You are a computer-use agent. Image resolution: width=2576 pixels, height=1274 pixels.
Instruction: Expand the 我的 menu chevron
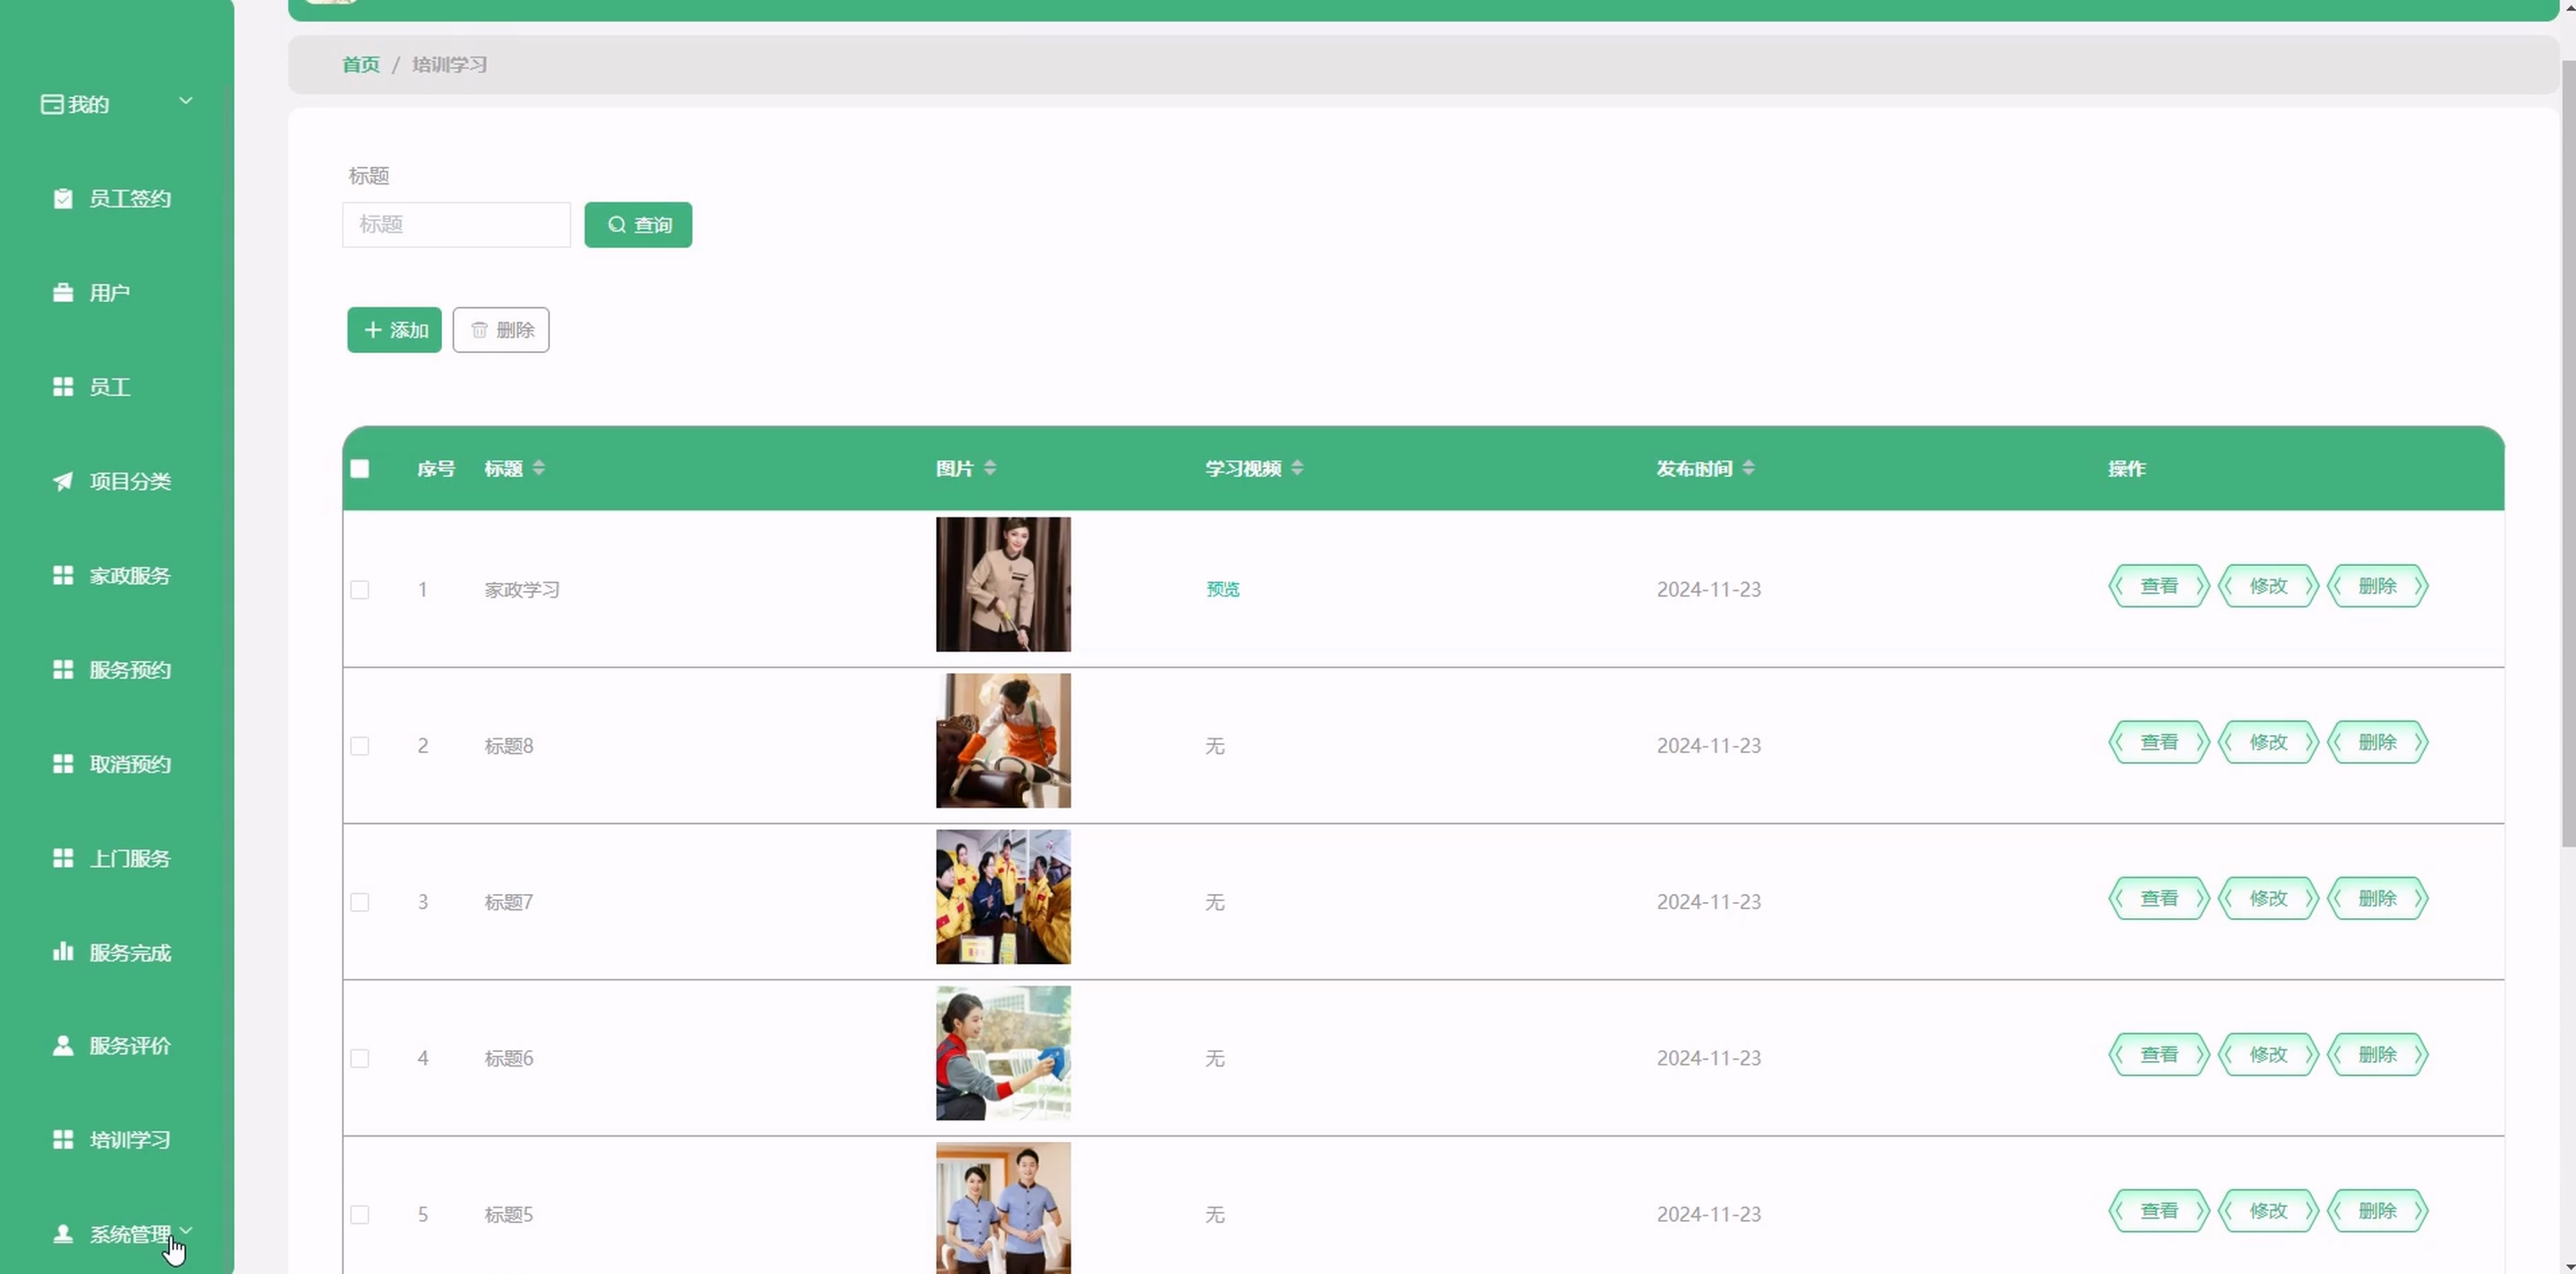point(186,100)
